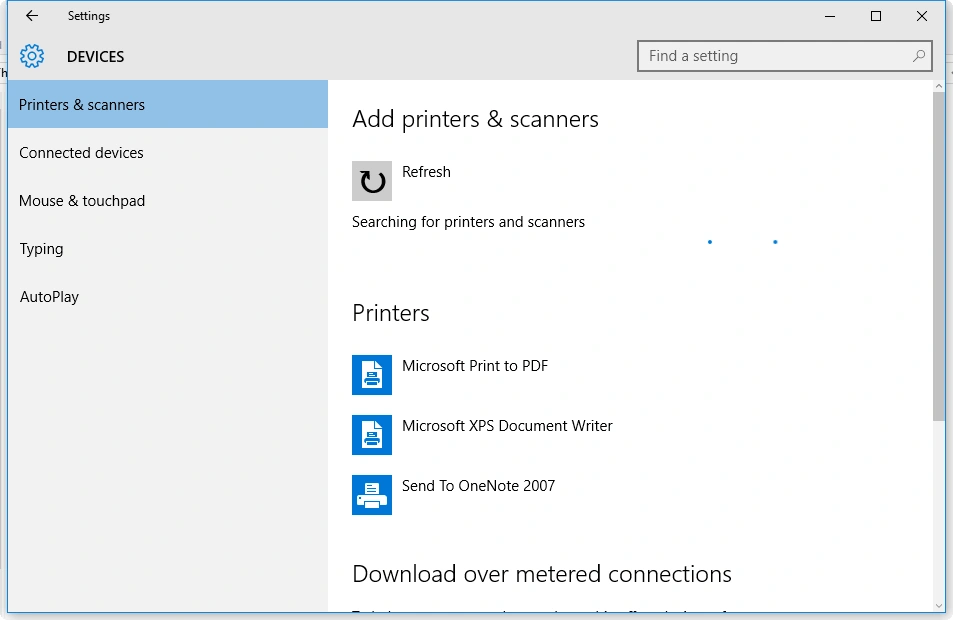The height and width of the screenshot is (620, 953).
Task: Click the Microsoft Print to PDF icon
Action: coord(372,374)
